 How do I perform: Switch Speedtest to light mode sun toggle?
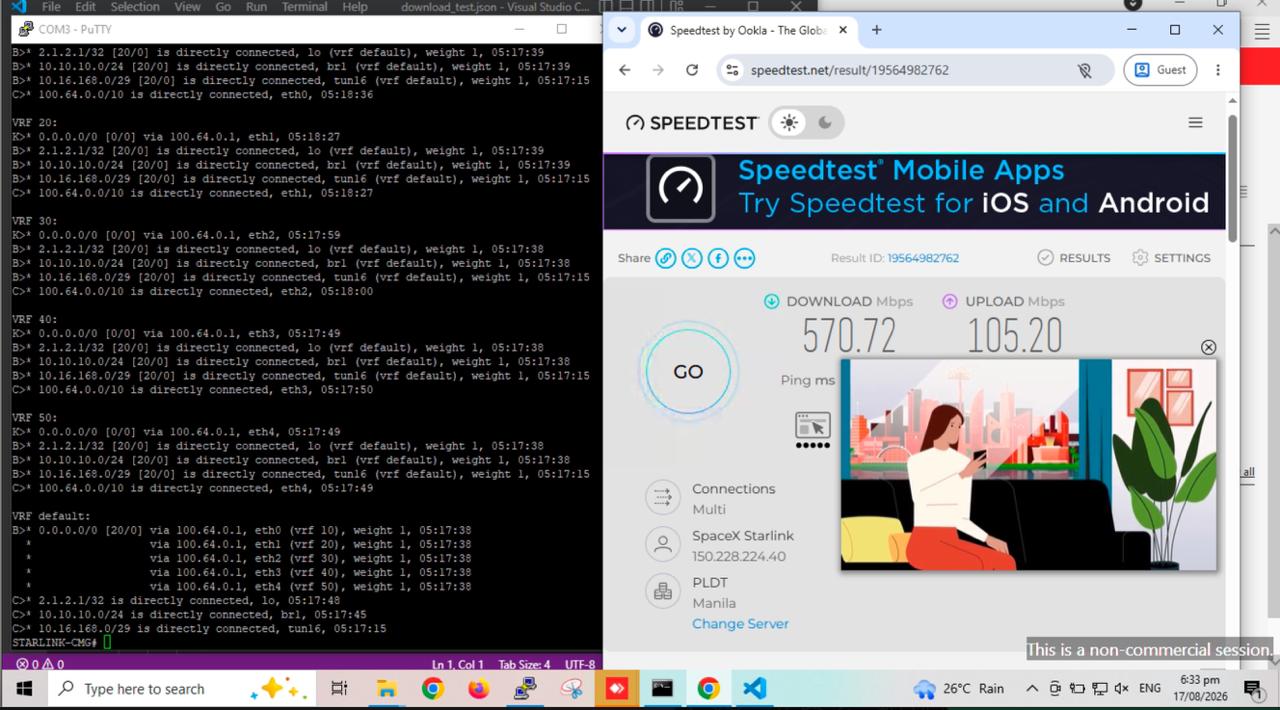pos(789,123)
